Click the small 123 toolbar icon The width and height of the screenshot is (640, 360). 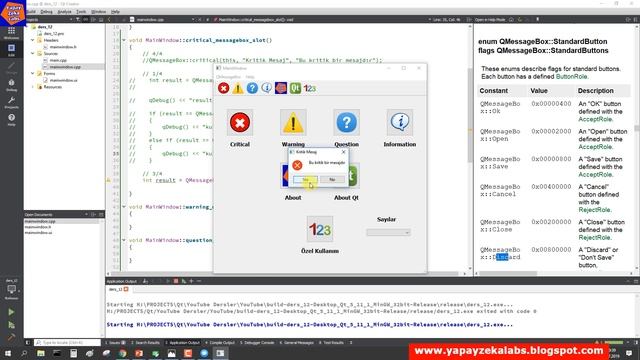[x=310, y=88]
